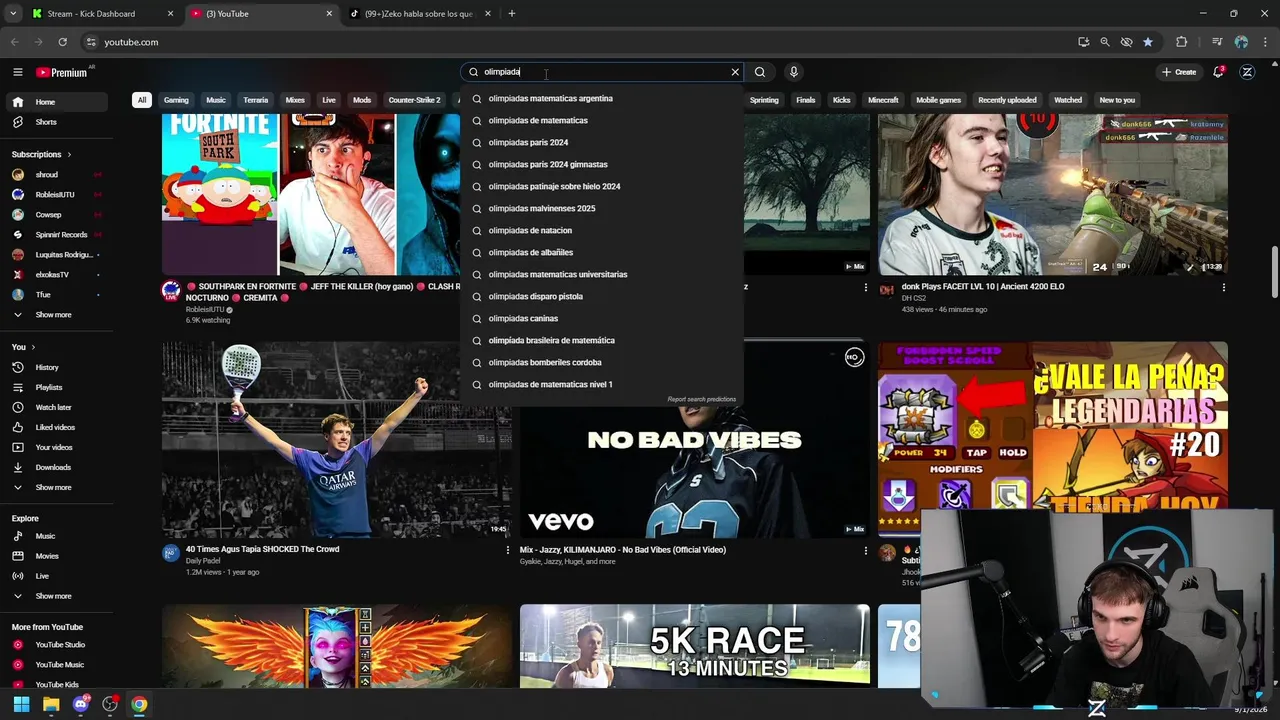
Task: Go to Home in the sidebar
Action: point(58,102)
